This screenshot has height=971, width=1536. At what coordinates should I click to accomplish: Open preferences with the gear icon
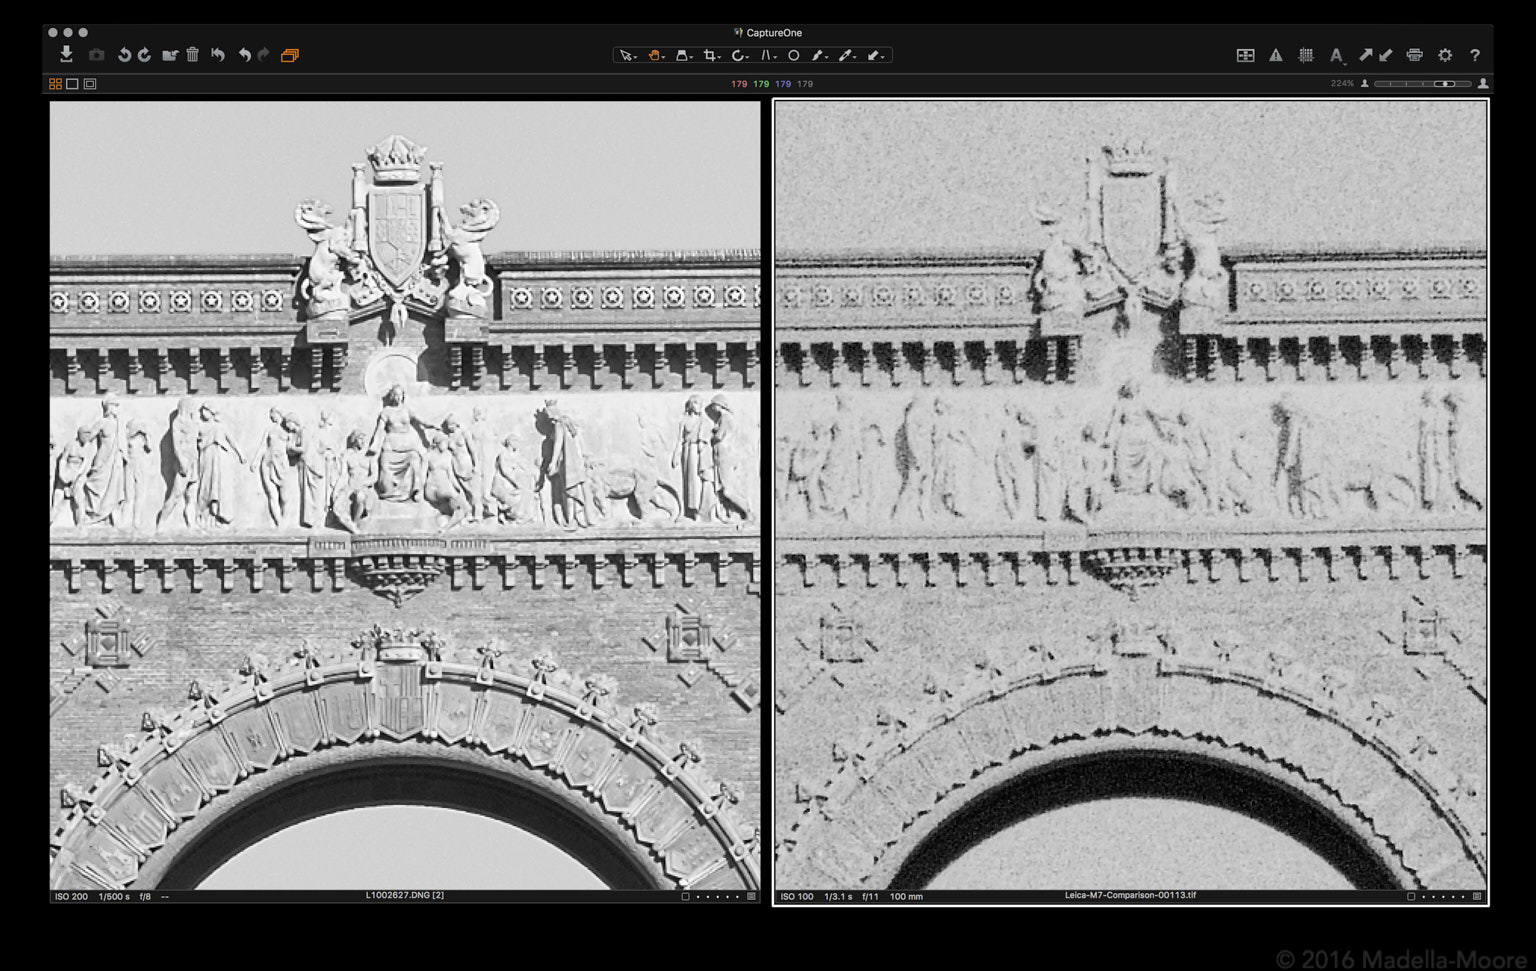(1445, 56)
